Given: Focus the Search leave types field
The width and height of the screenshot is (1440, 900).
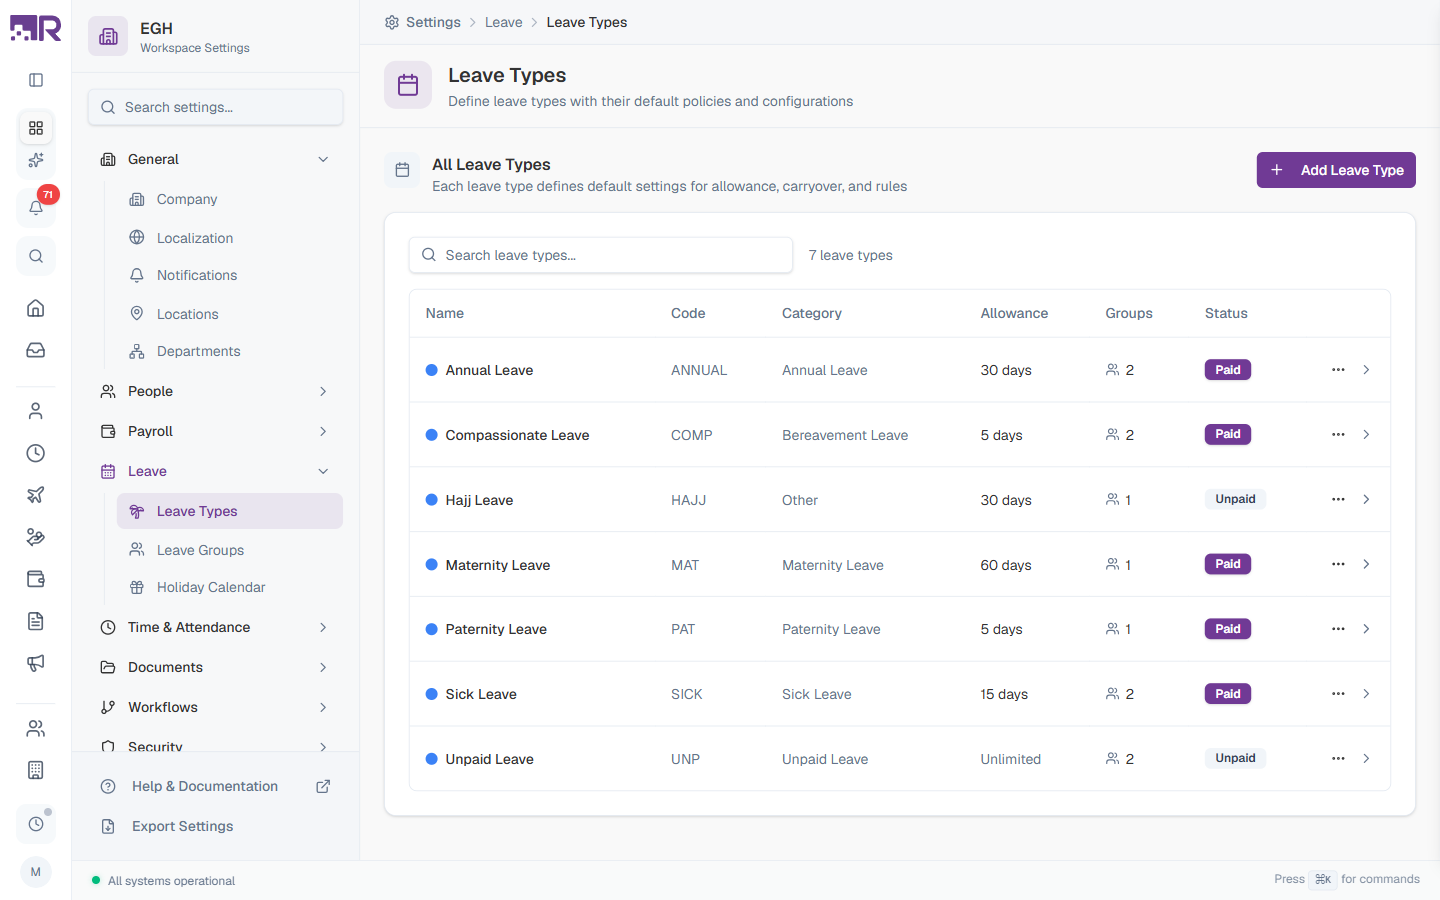Looking at the screenshot, I should point(601,255).
